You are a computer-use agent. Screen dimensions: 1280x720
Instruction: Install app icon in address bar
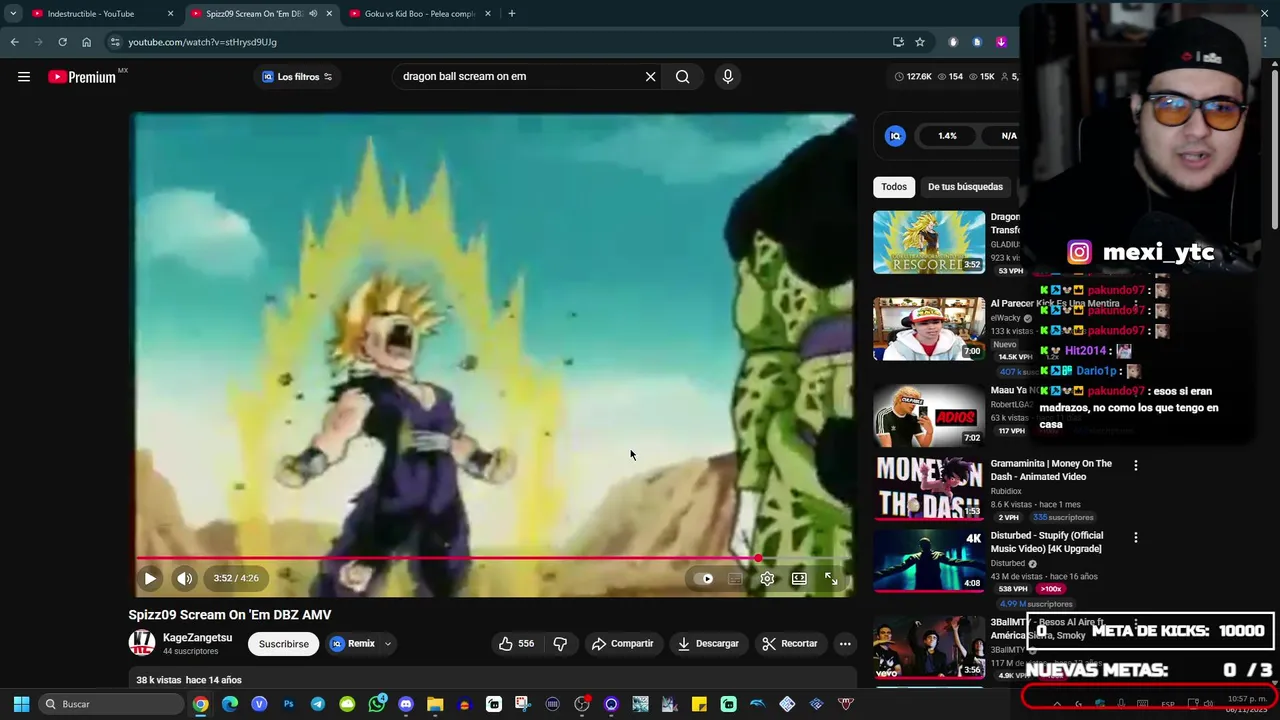coord(898,42)
